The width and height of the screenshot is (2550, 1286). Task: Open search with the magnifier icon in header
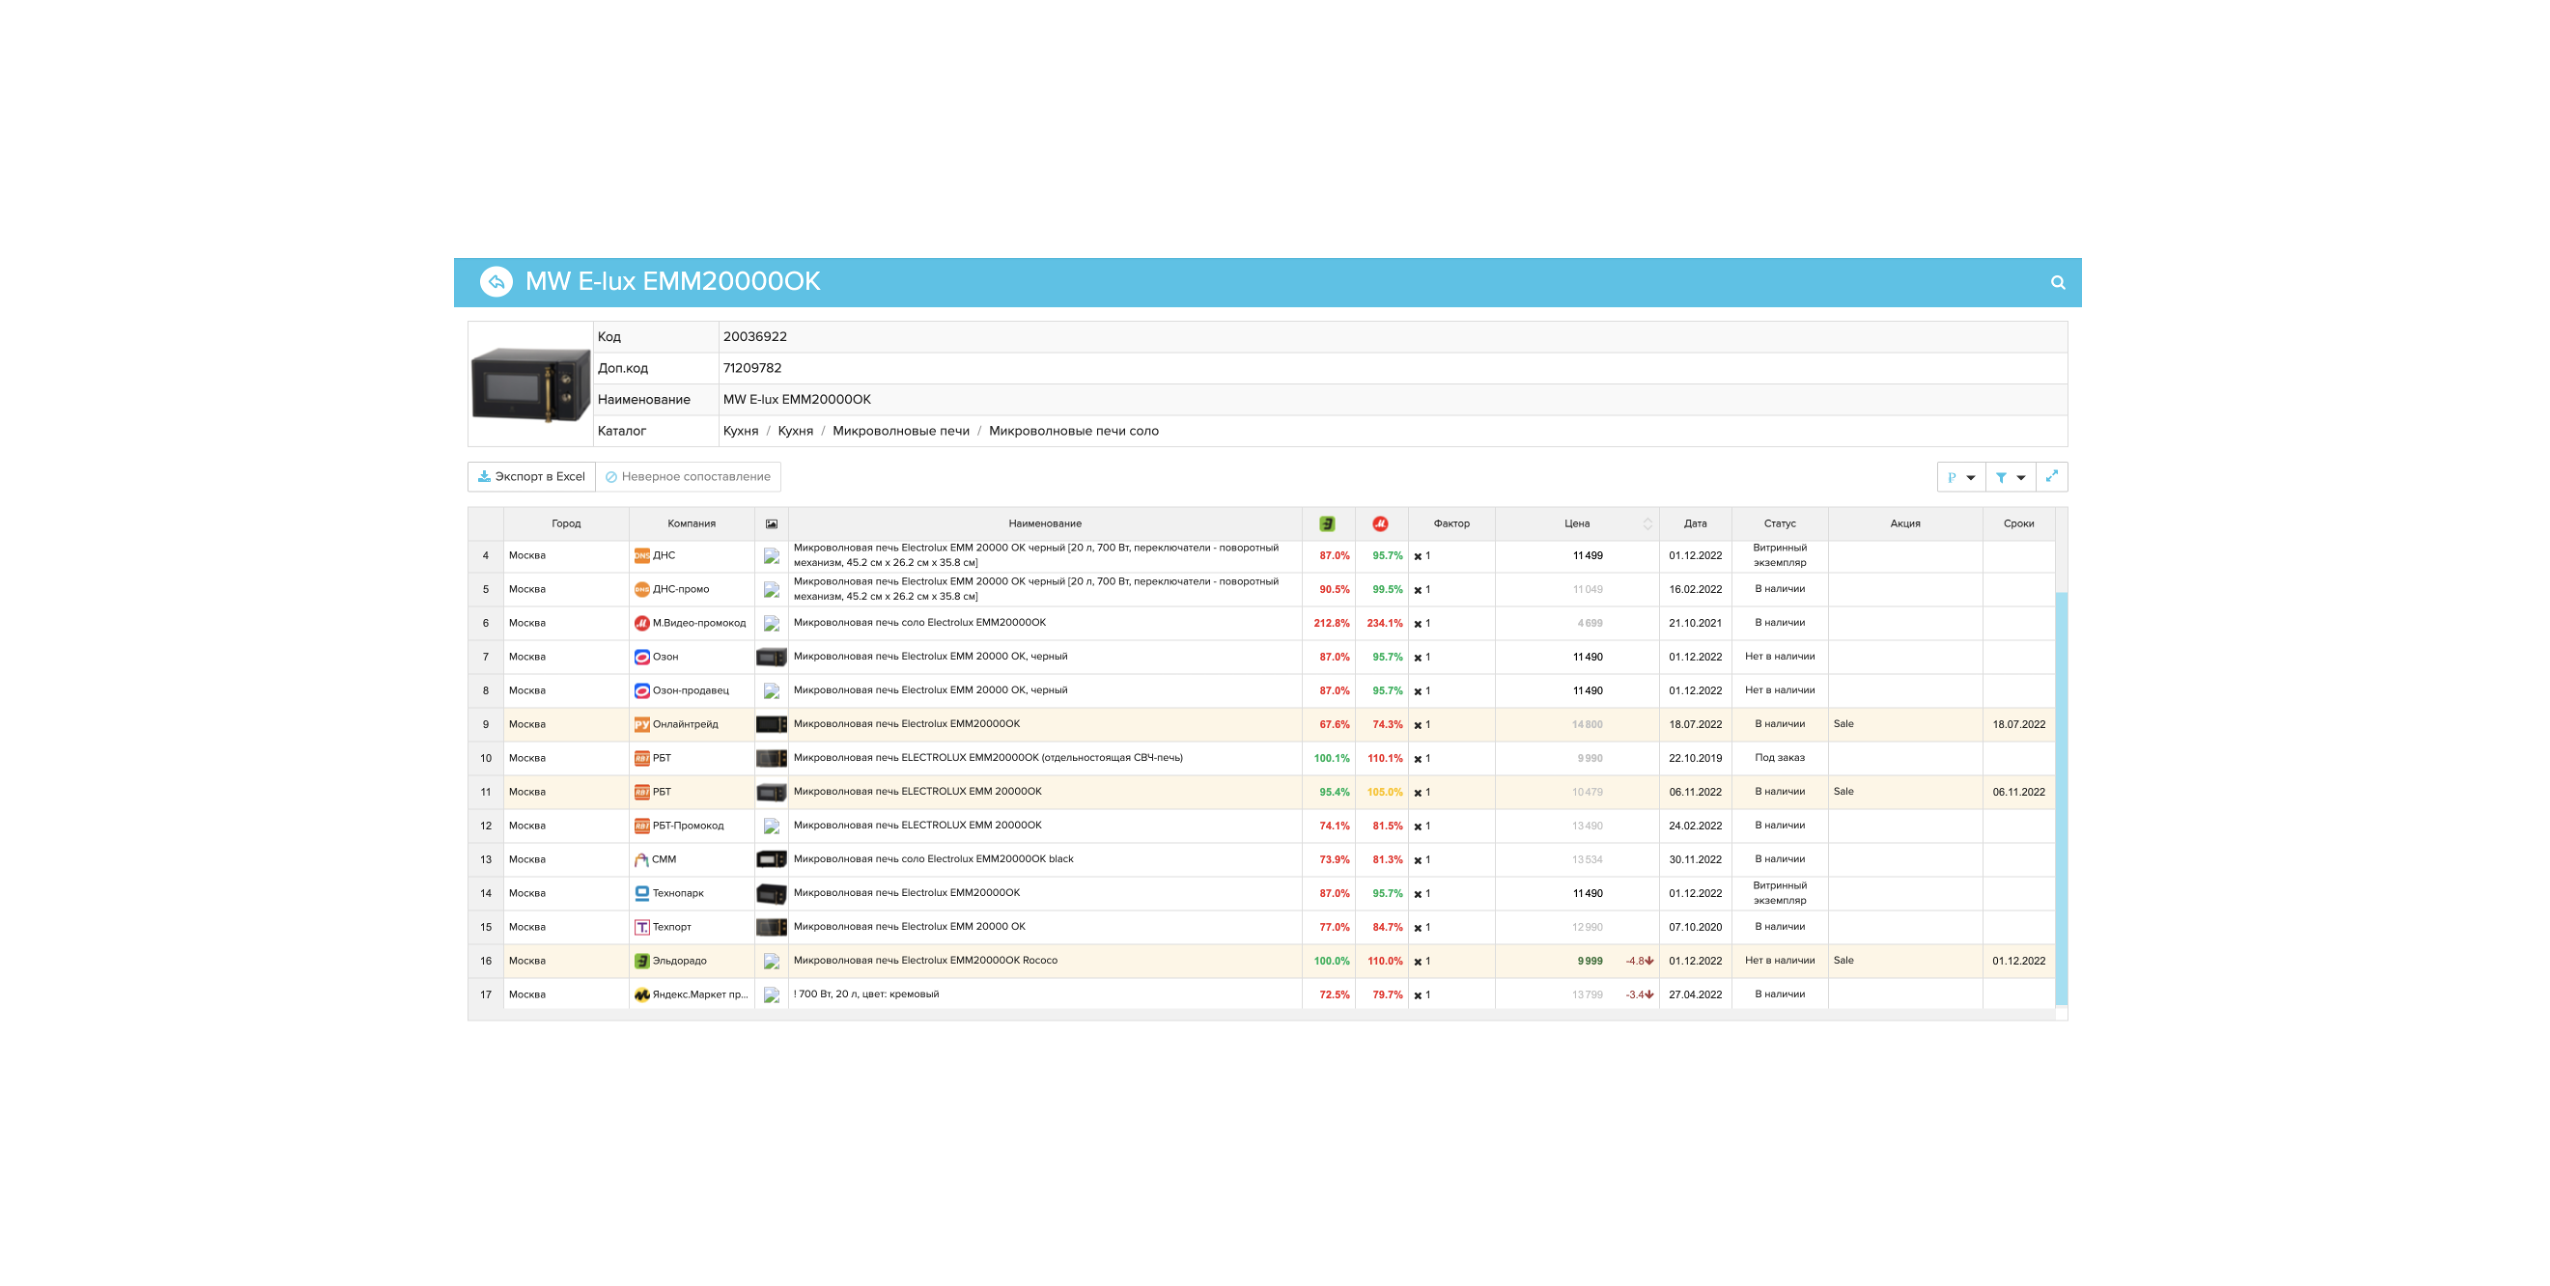click(x=2057, y=283)
